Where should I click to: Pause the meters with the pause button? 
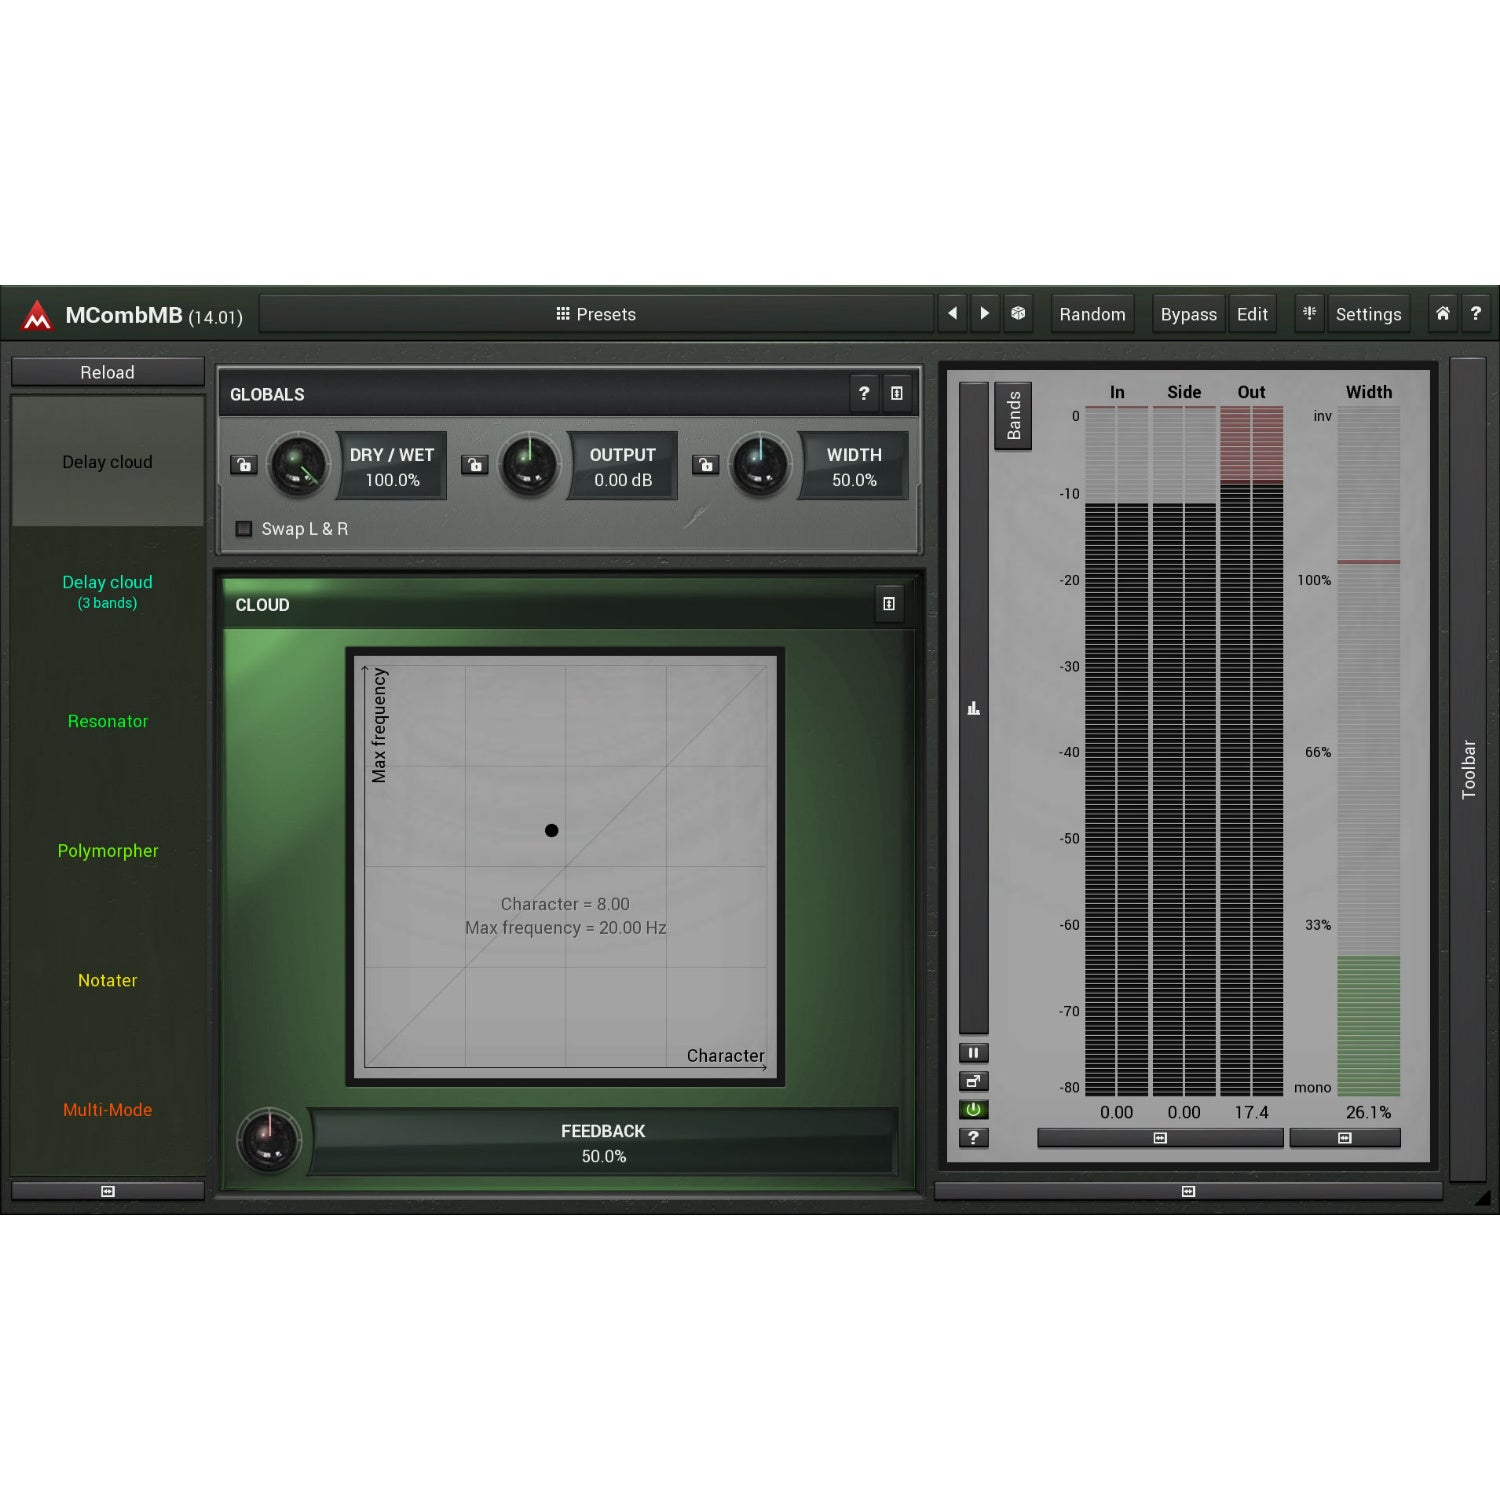pos(973,1053)
